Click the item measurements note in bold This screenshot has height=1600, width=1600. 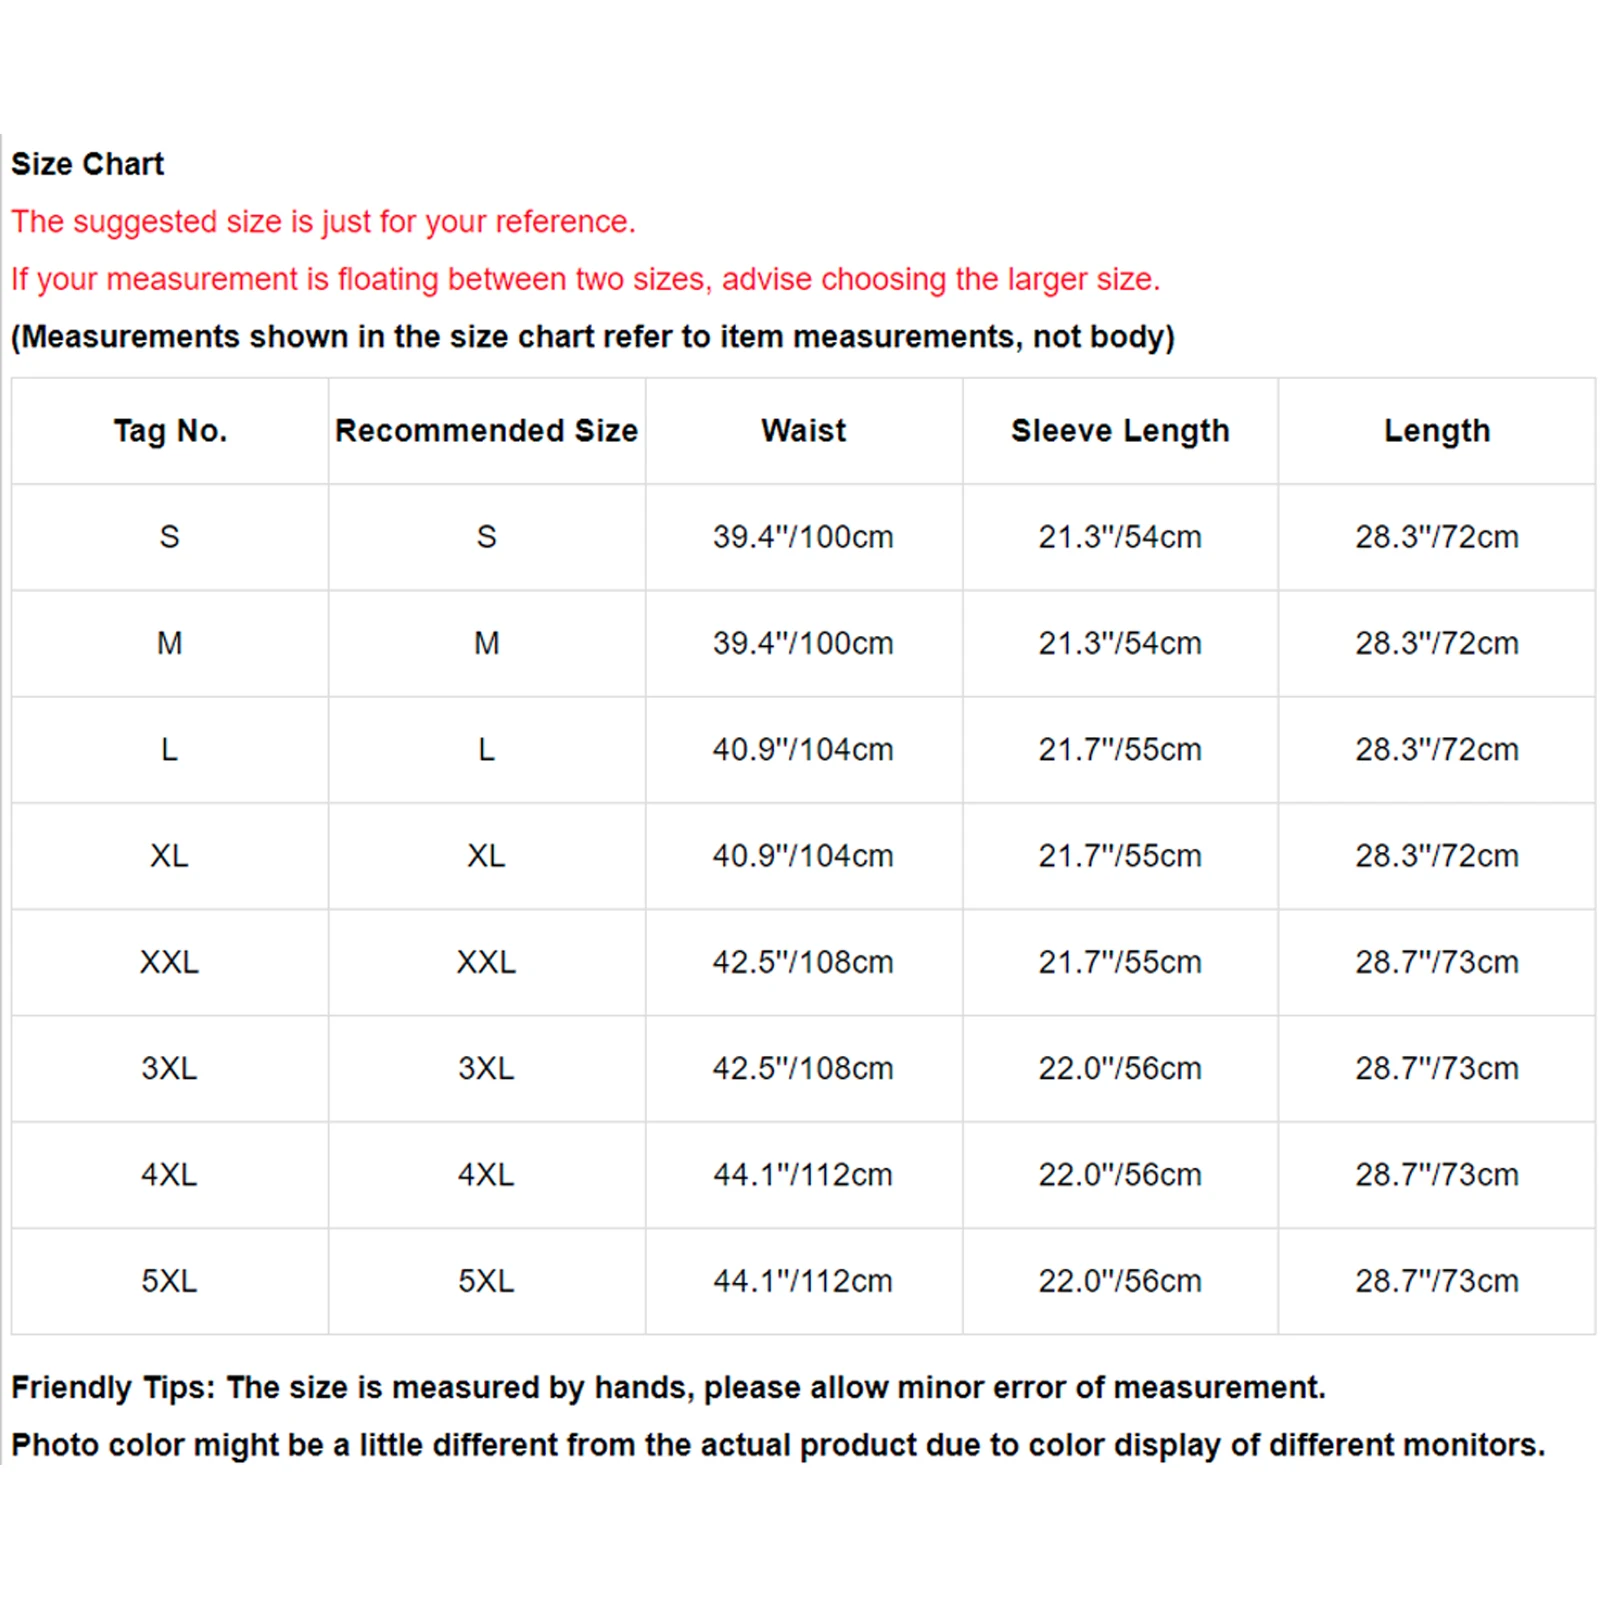coord(592,337)
